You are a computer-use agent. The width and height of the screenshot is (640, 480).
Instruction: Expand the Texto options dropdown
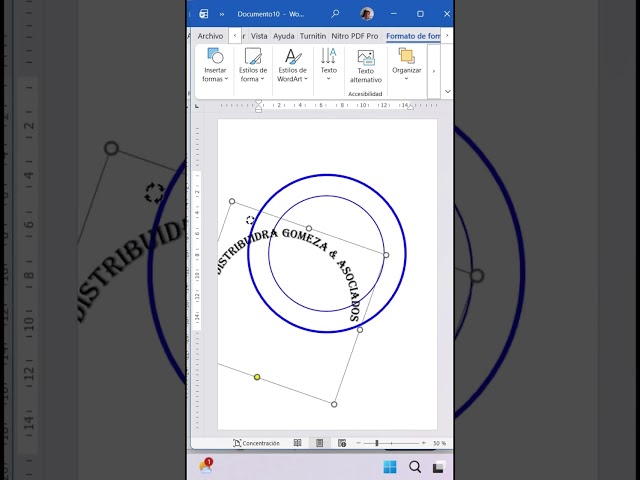pos(328,66)
